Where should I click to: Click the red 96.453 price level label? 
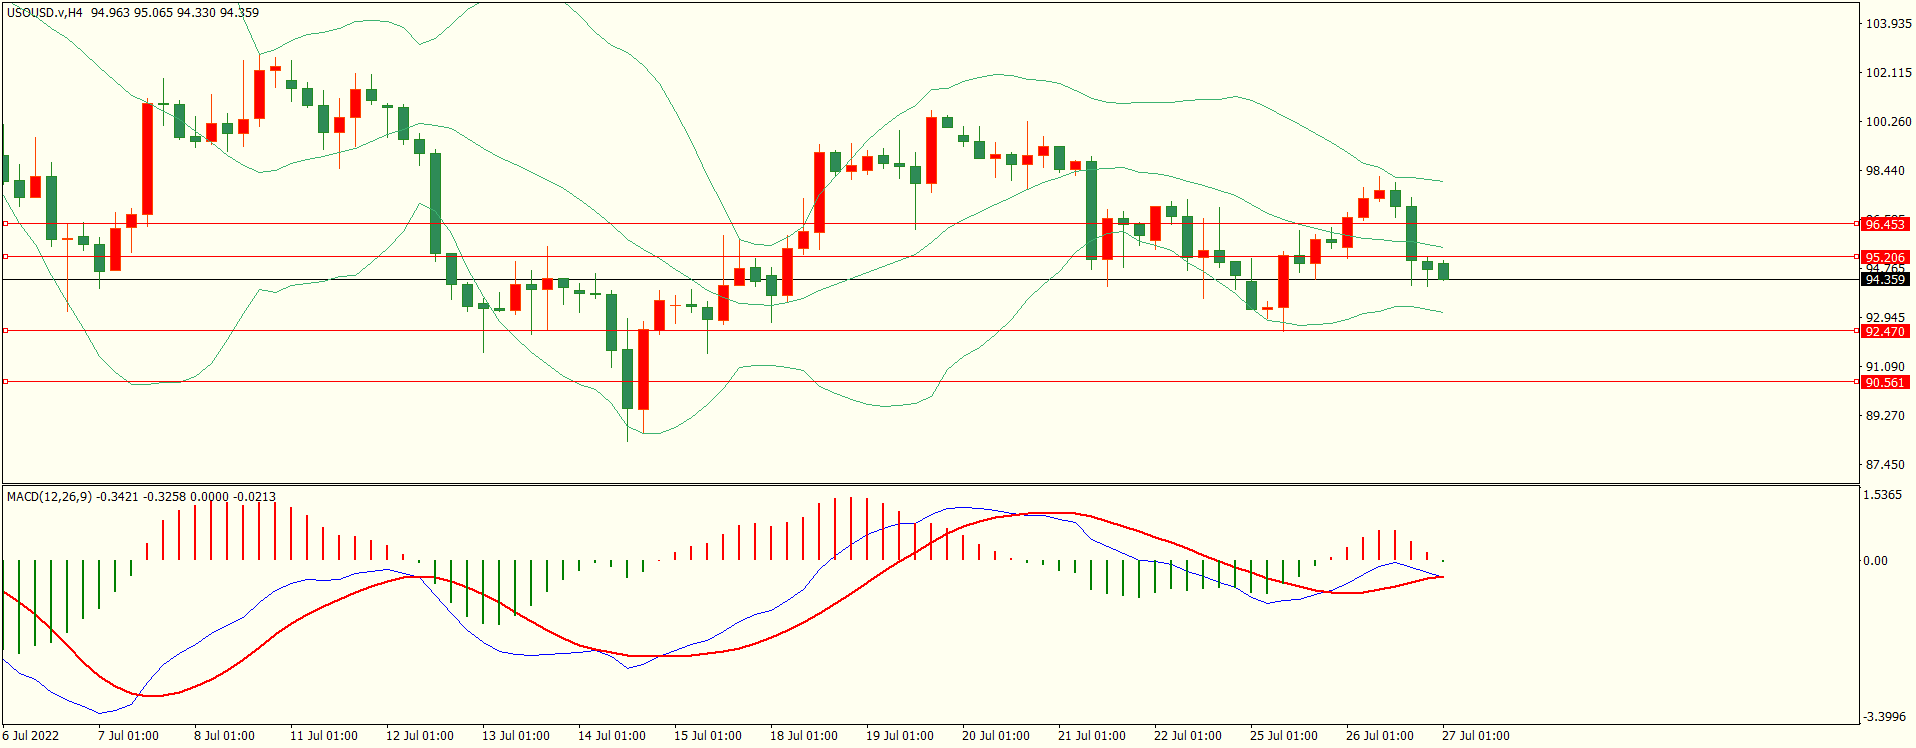pos(1885,225)
